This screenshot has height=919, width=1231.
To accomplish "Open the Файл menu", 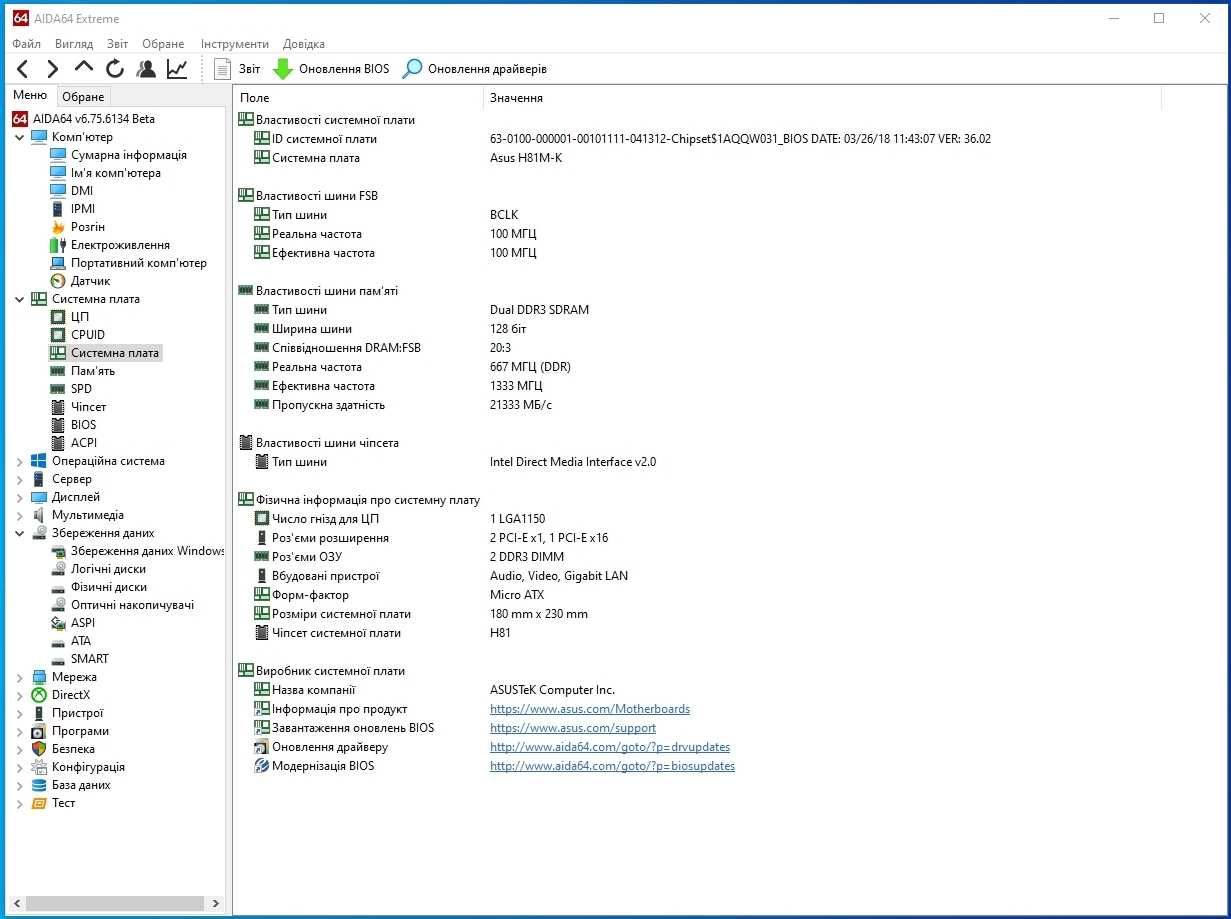I will [27, 44].
